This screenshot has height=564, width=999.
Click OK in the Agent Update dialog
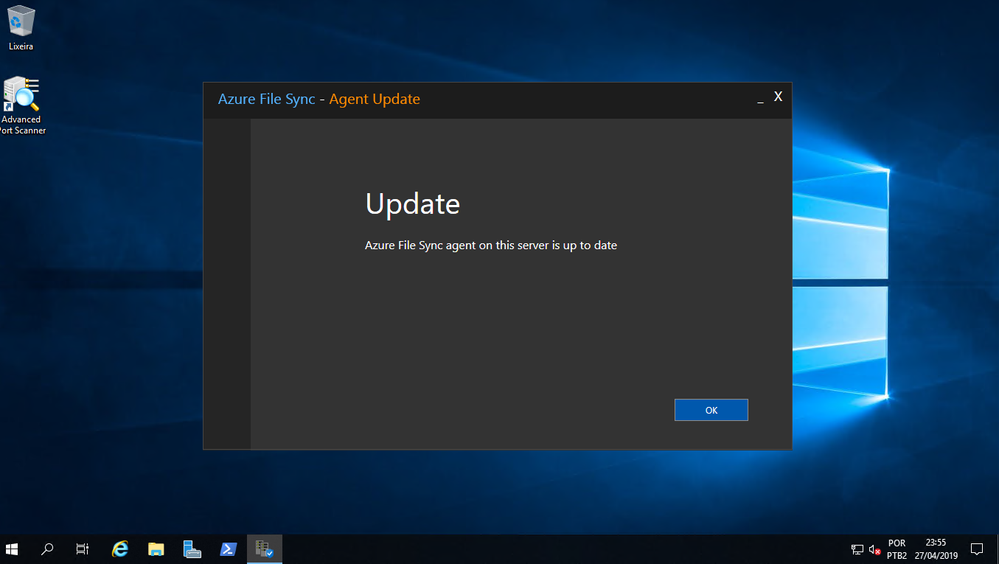[711, 410]
